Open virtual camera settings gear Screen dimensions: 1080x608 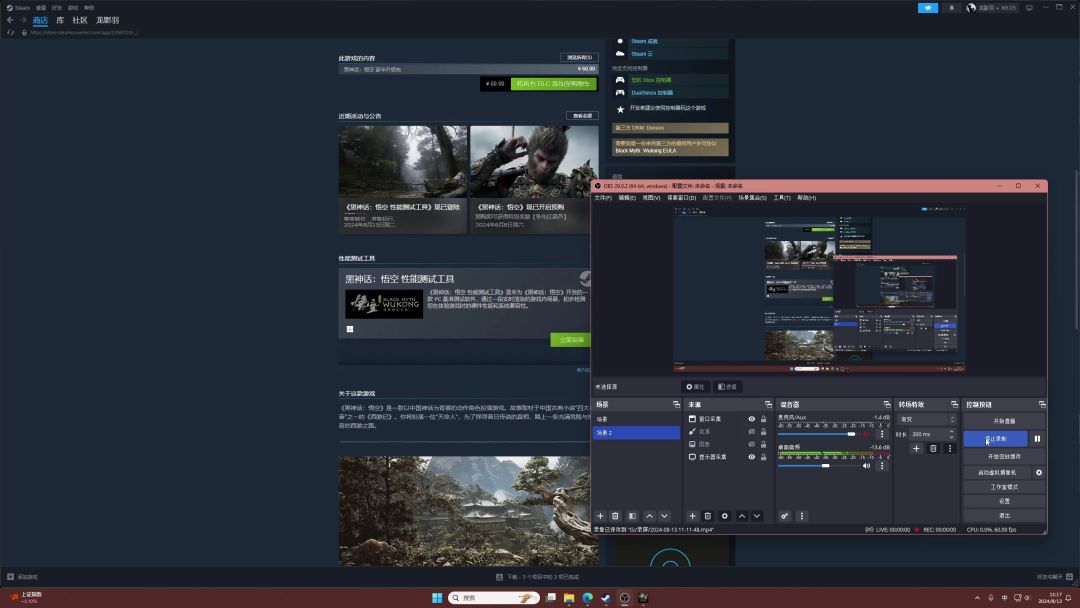1039,472
